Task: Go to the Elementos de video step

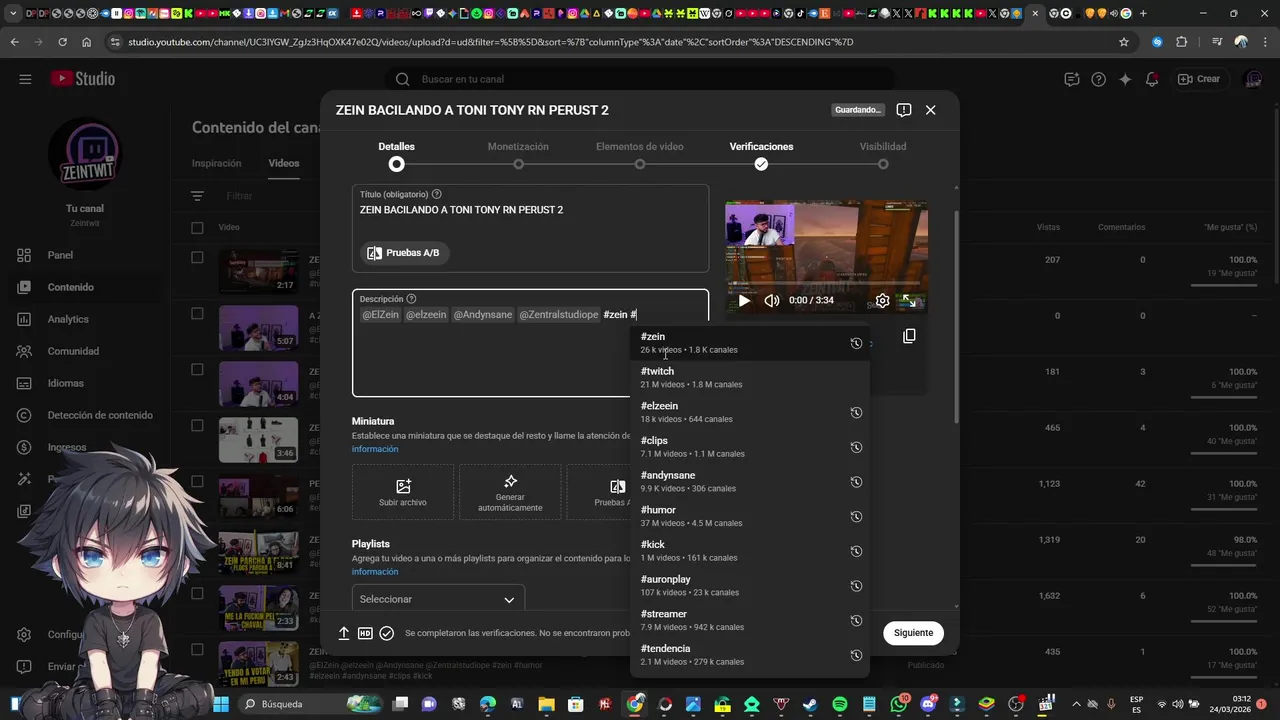Action: pyautogui.click(x=640, y=155)
